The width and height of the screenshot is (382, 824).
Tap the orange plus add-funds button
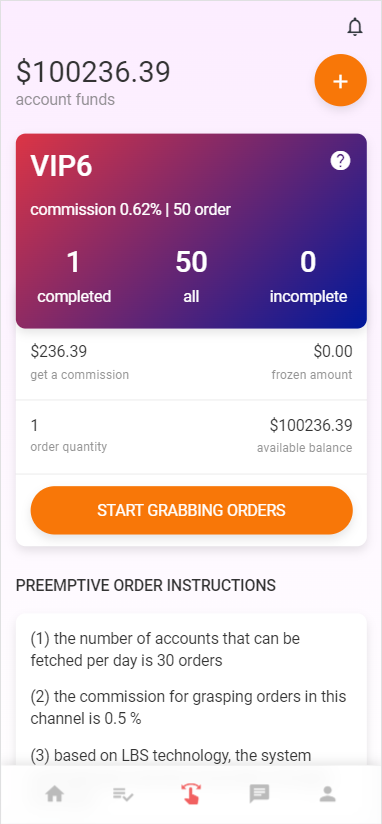click(x=340, y=80)
